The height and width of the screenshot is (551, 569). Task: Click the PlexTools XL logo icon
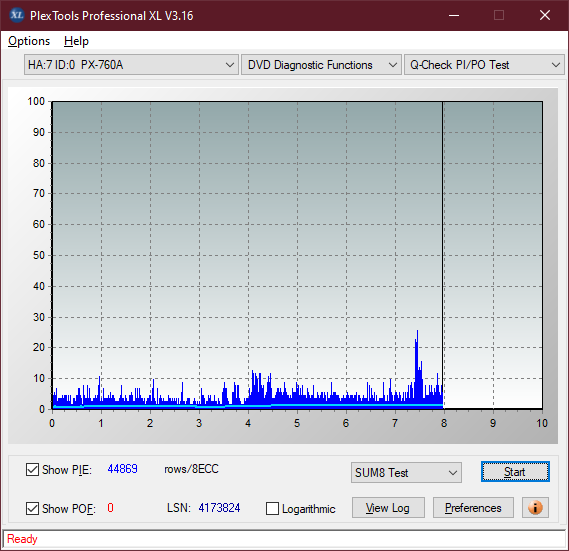(x=17, y=15)
